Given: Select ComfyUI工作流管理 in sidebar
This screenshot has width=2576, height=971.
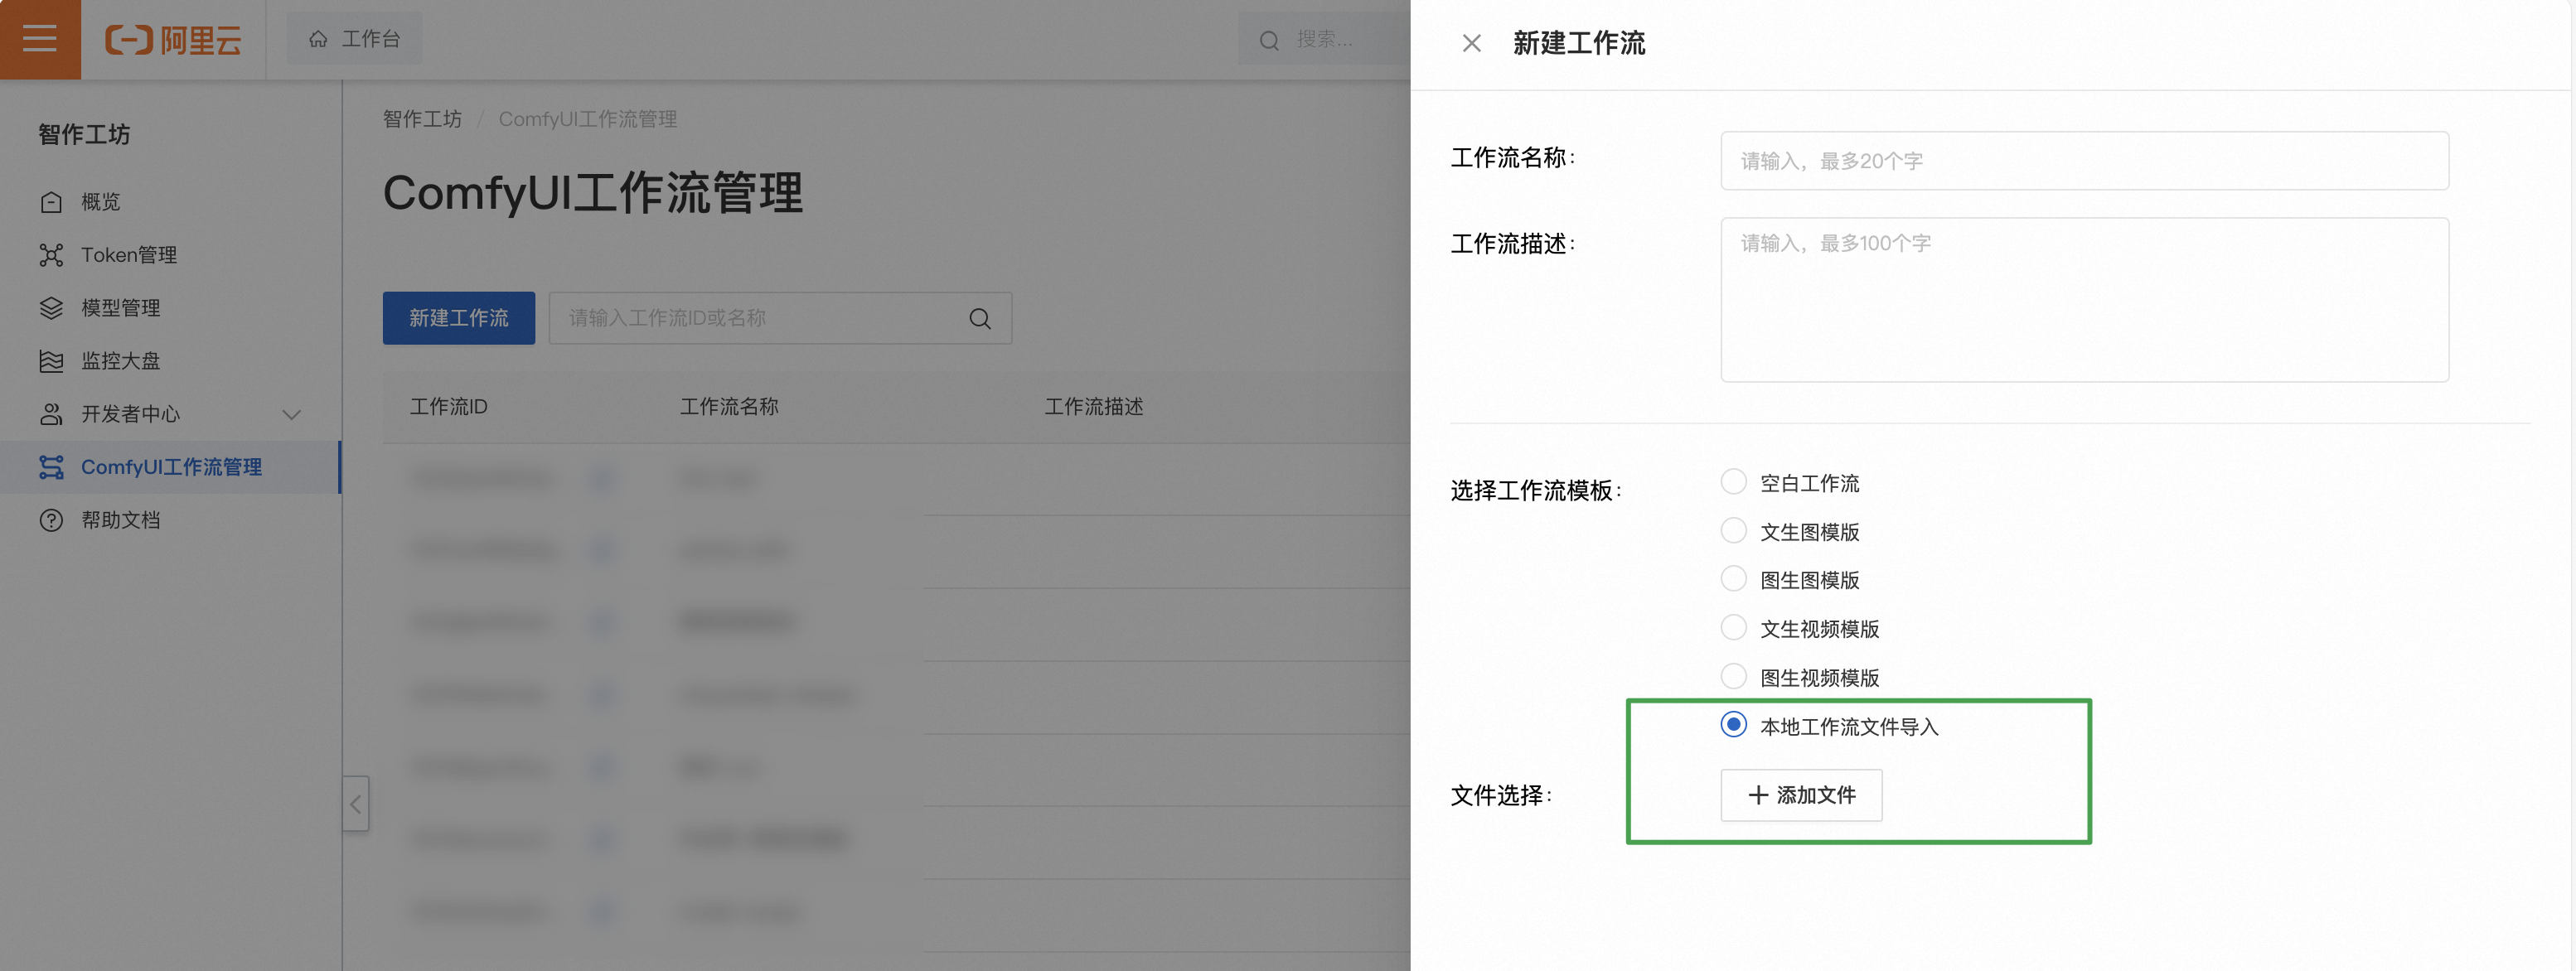Looking at the screenshot, I should click(x=170, y=467).
